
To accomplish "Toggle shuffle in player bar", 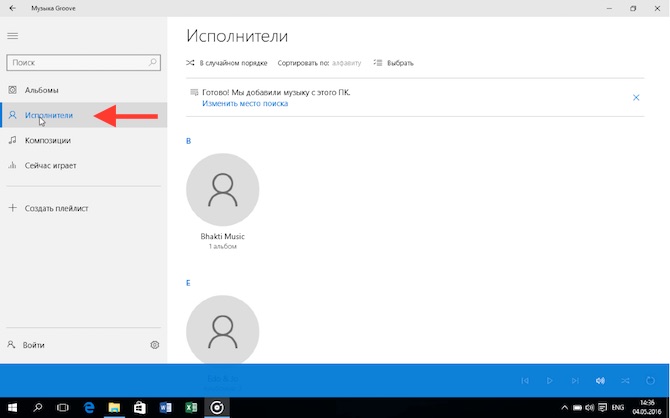I will [x=625, y=380].
